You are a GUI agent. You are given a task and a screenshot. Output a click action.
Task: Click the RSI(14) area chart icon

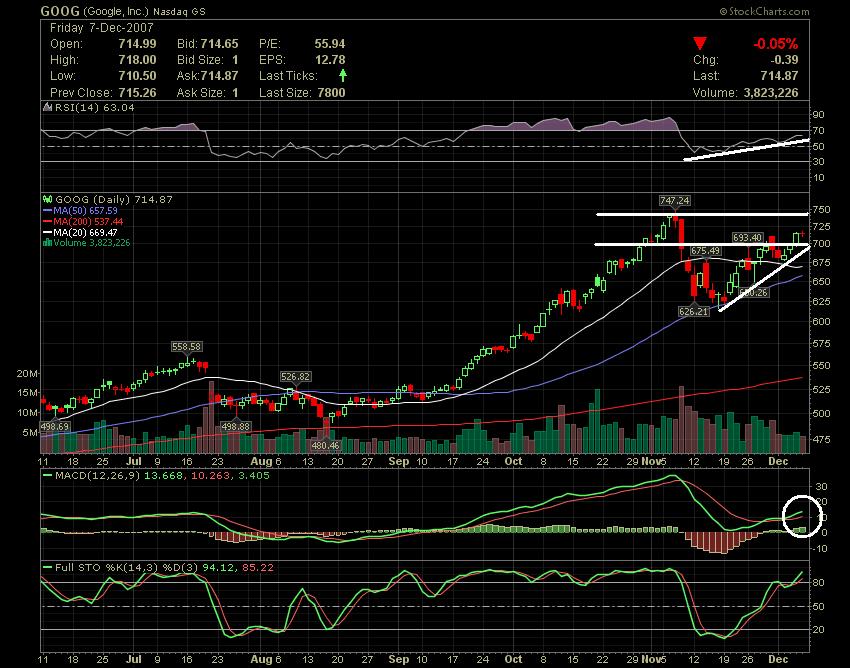pos(48,107)
